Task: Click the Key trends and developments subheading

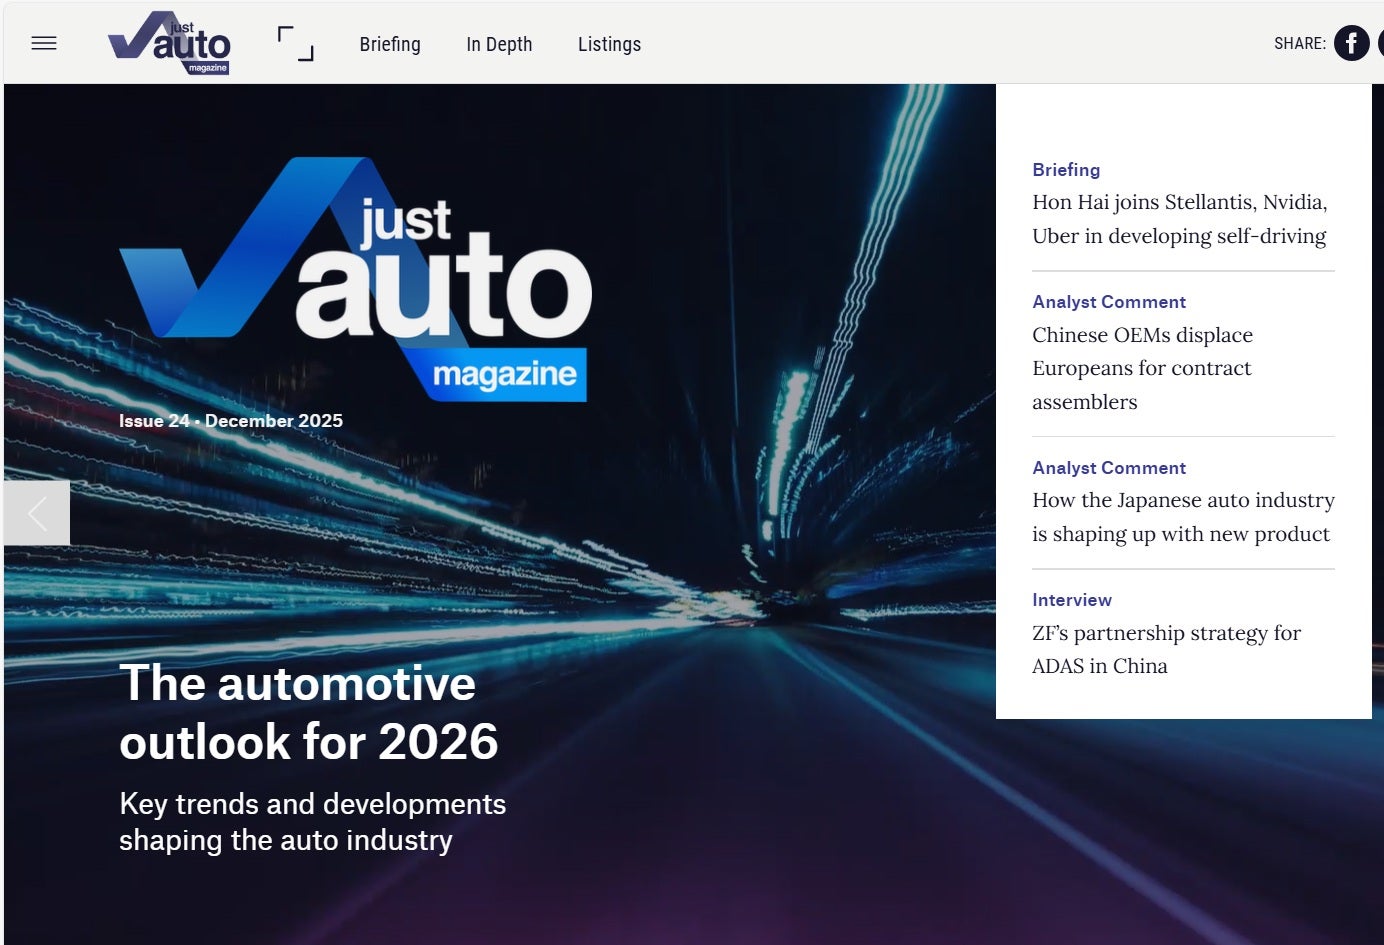Action: click(312, 822)
